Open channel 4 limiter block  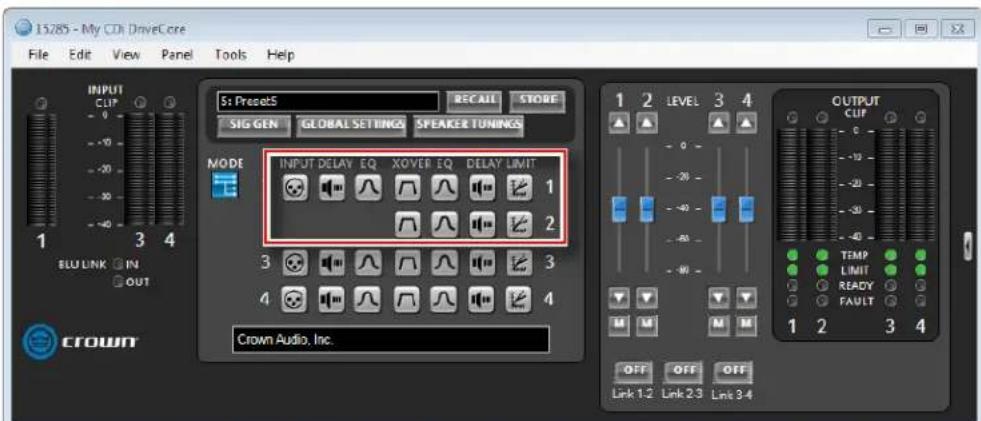pyautogui.click(x=519, y=299)
